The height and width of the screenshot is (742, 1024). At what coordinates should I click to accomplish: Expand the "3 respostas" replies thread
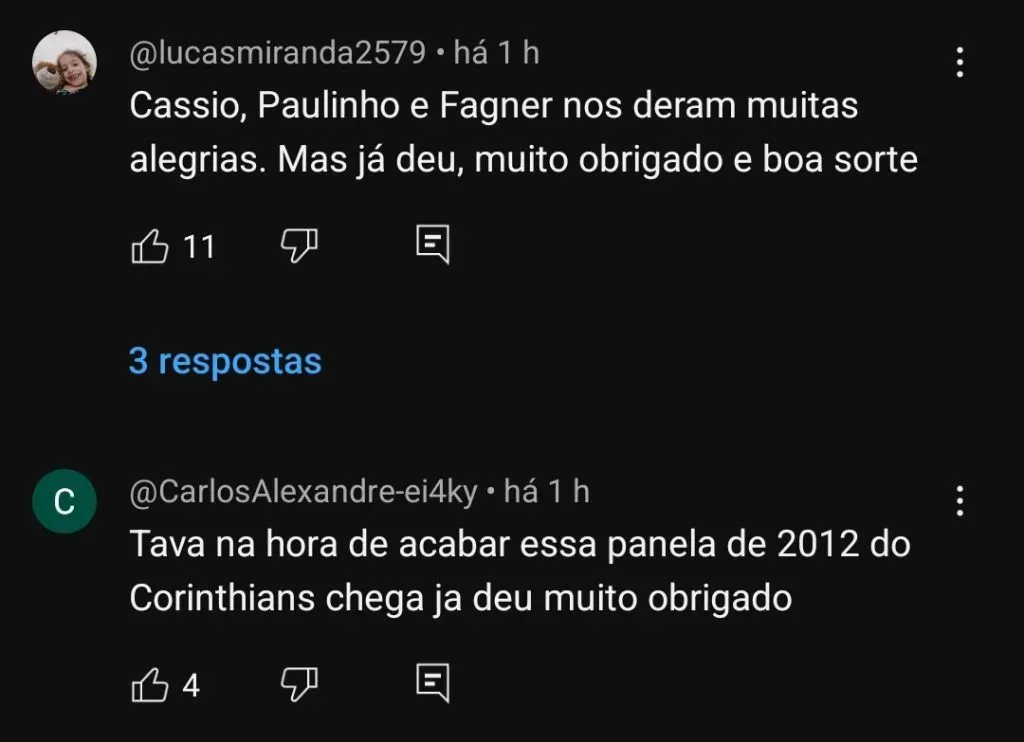225,361
